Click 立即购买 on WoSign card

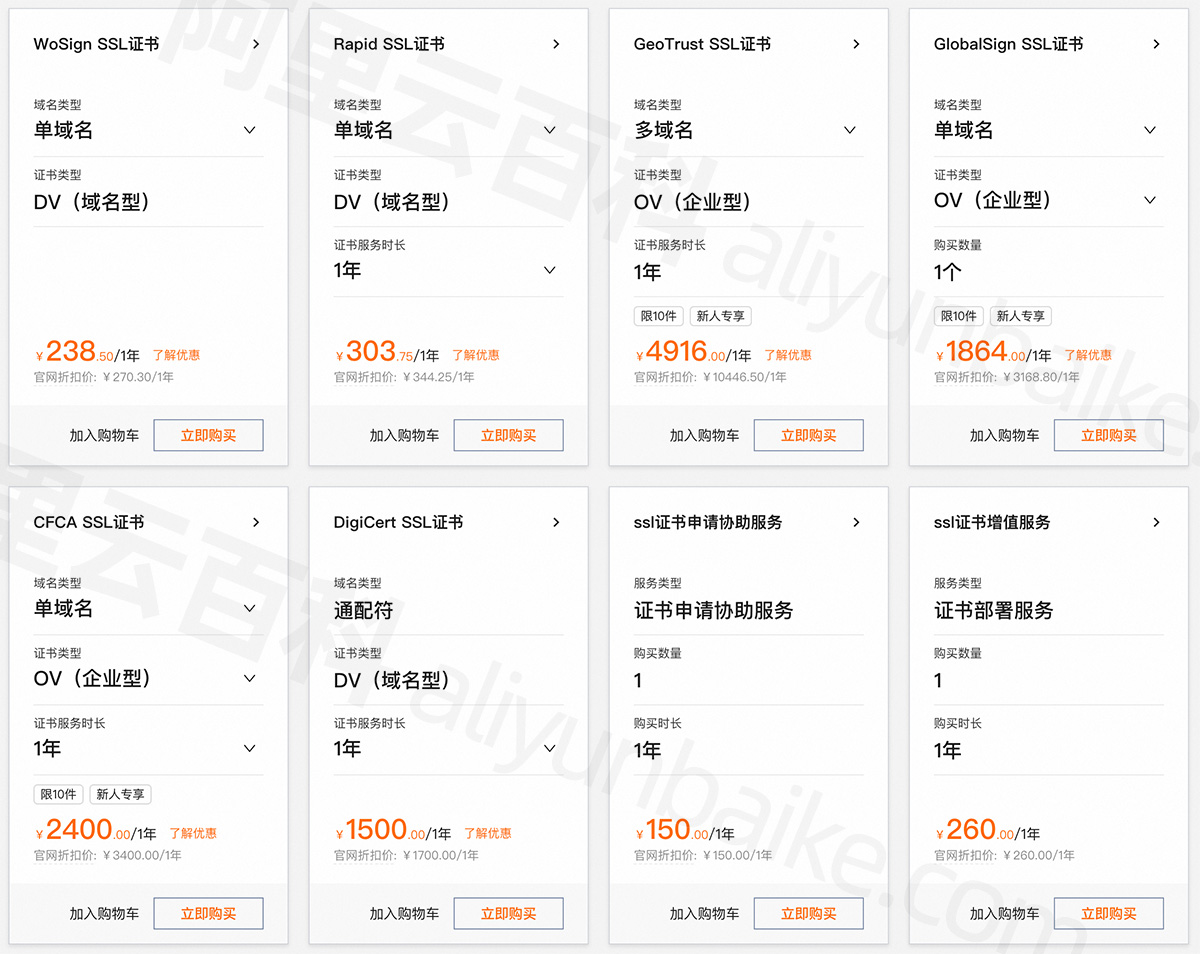(x=208, y=435)
